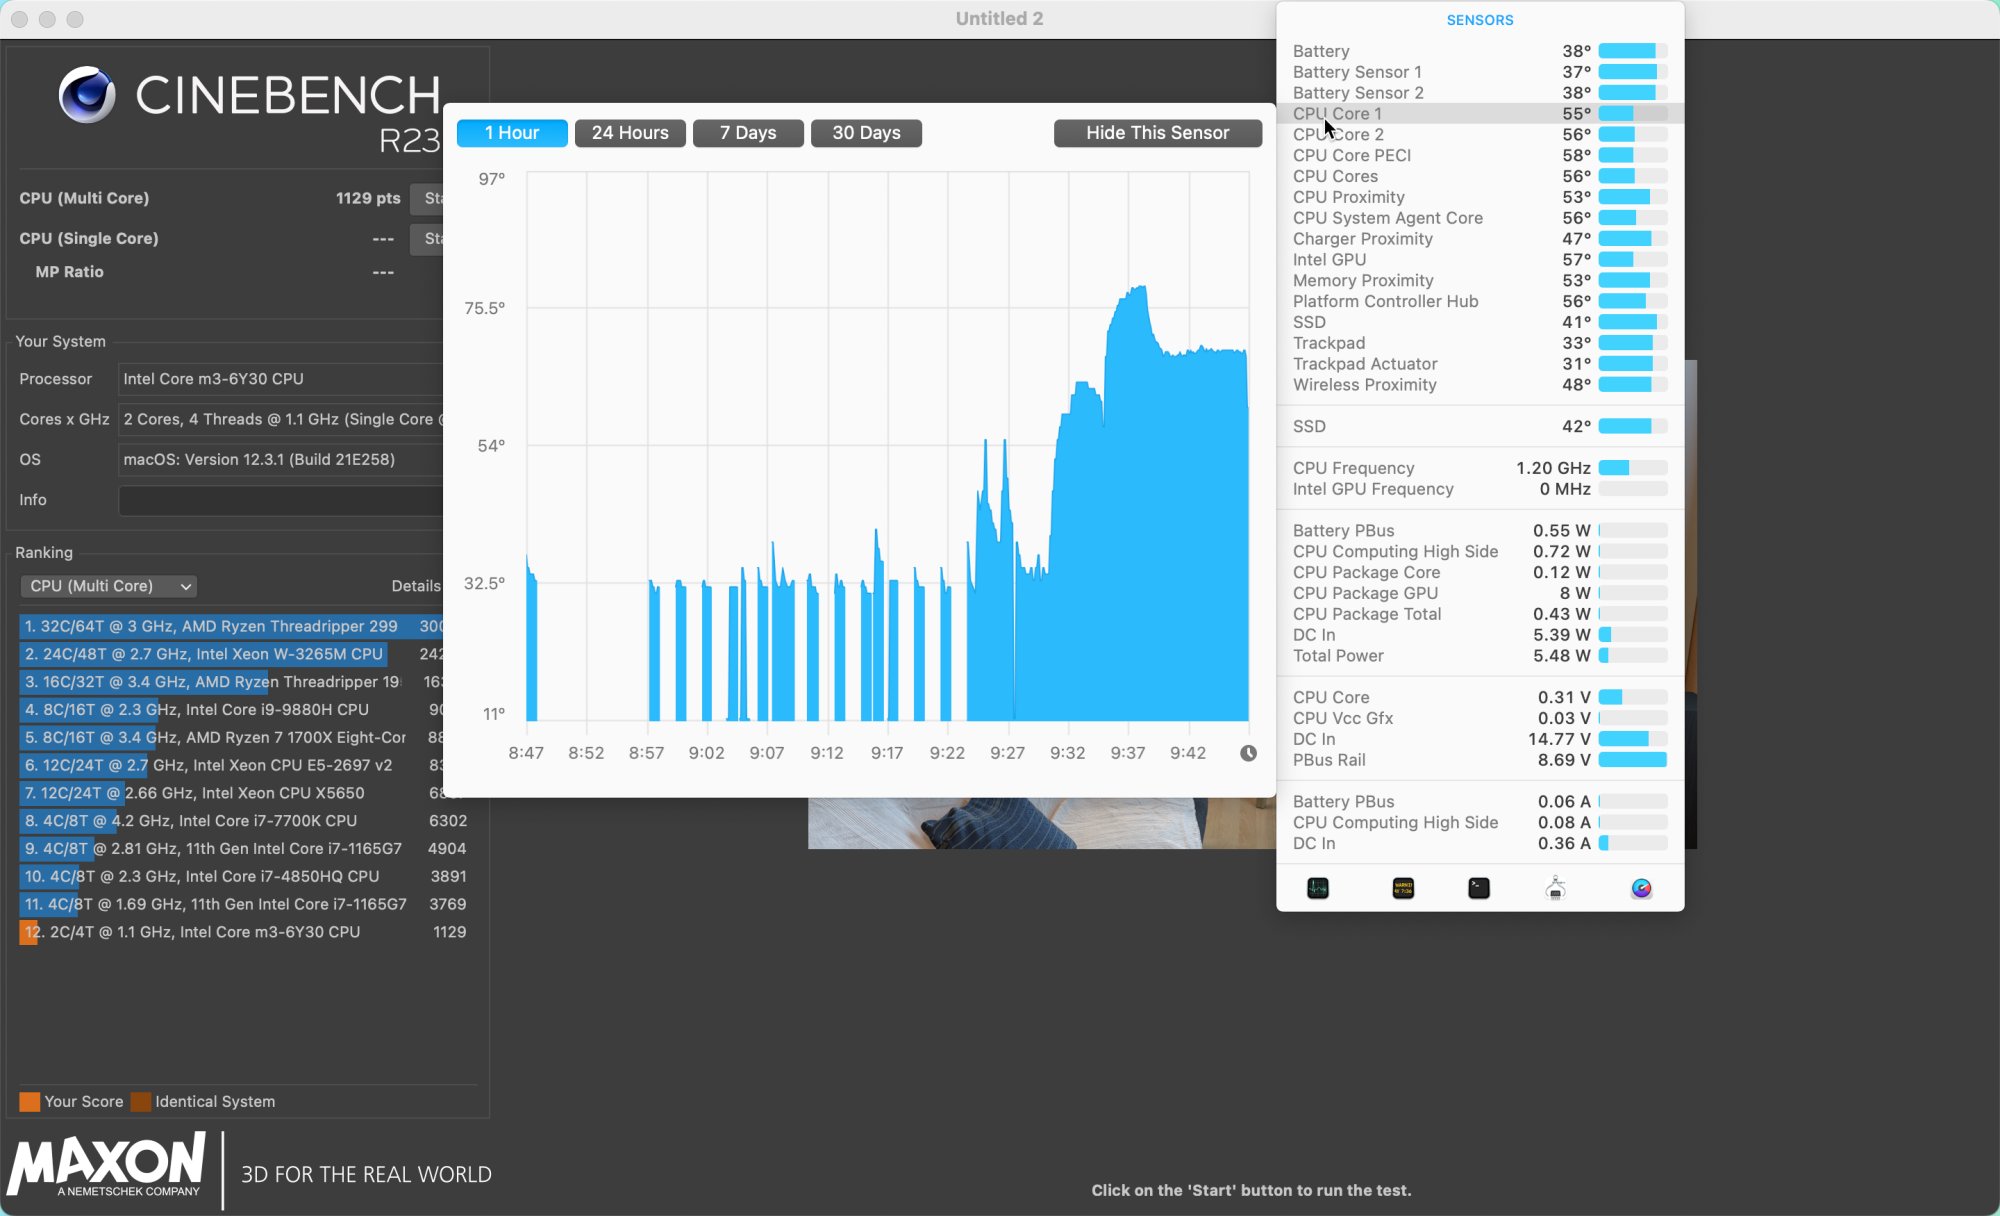Viewport: 2000px width, 1216px height.
Task: Select the 30 Days graph range
Action: (866, 133)
